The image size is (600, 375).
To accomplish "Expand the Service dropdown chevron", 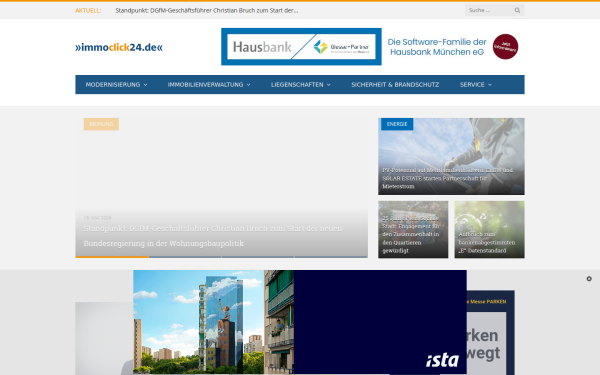I will [x=490, y=85].
